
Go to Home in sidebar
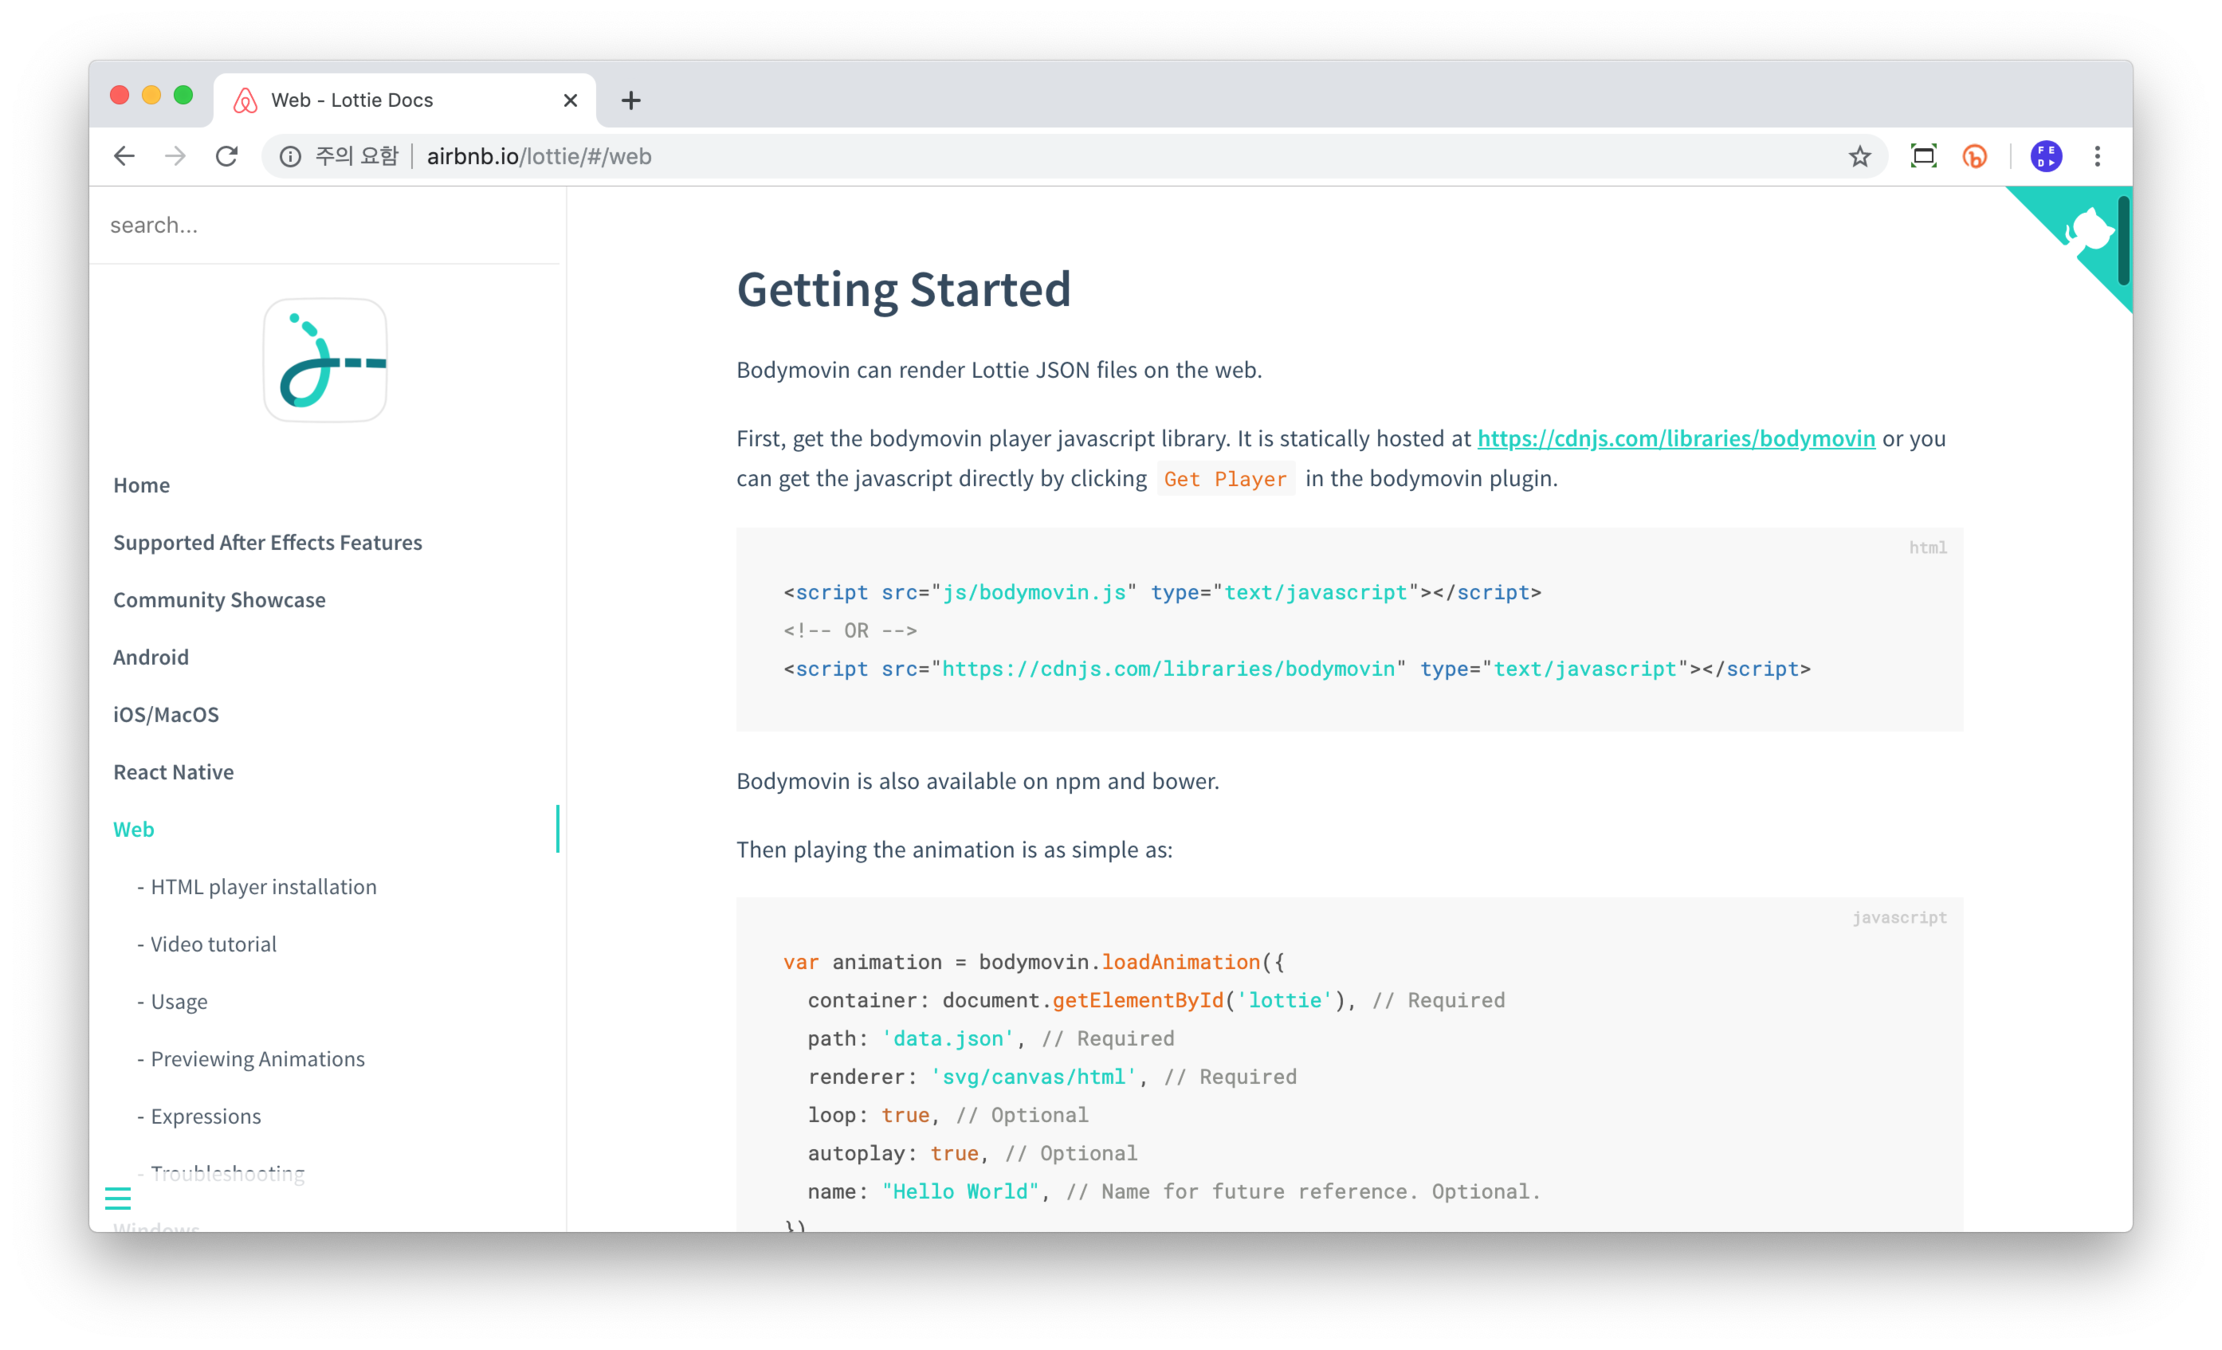point(141,485)
